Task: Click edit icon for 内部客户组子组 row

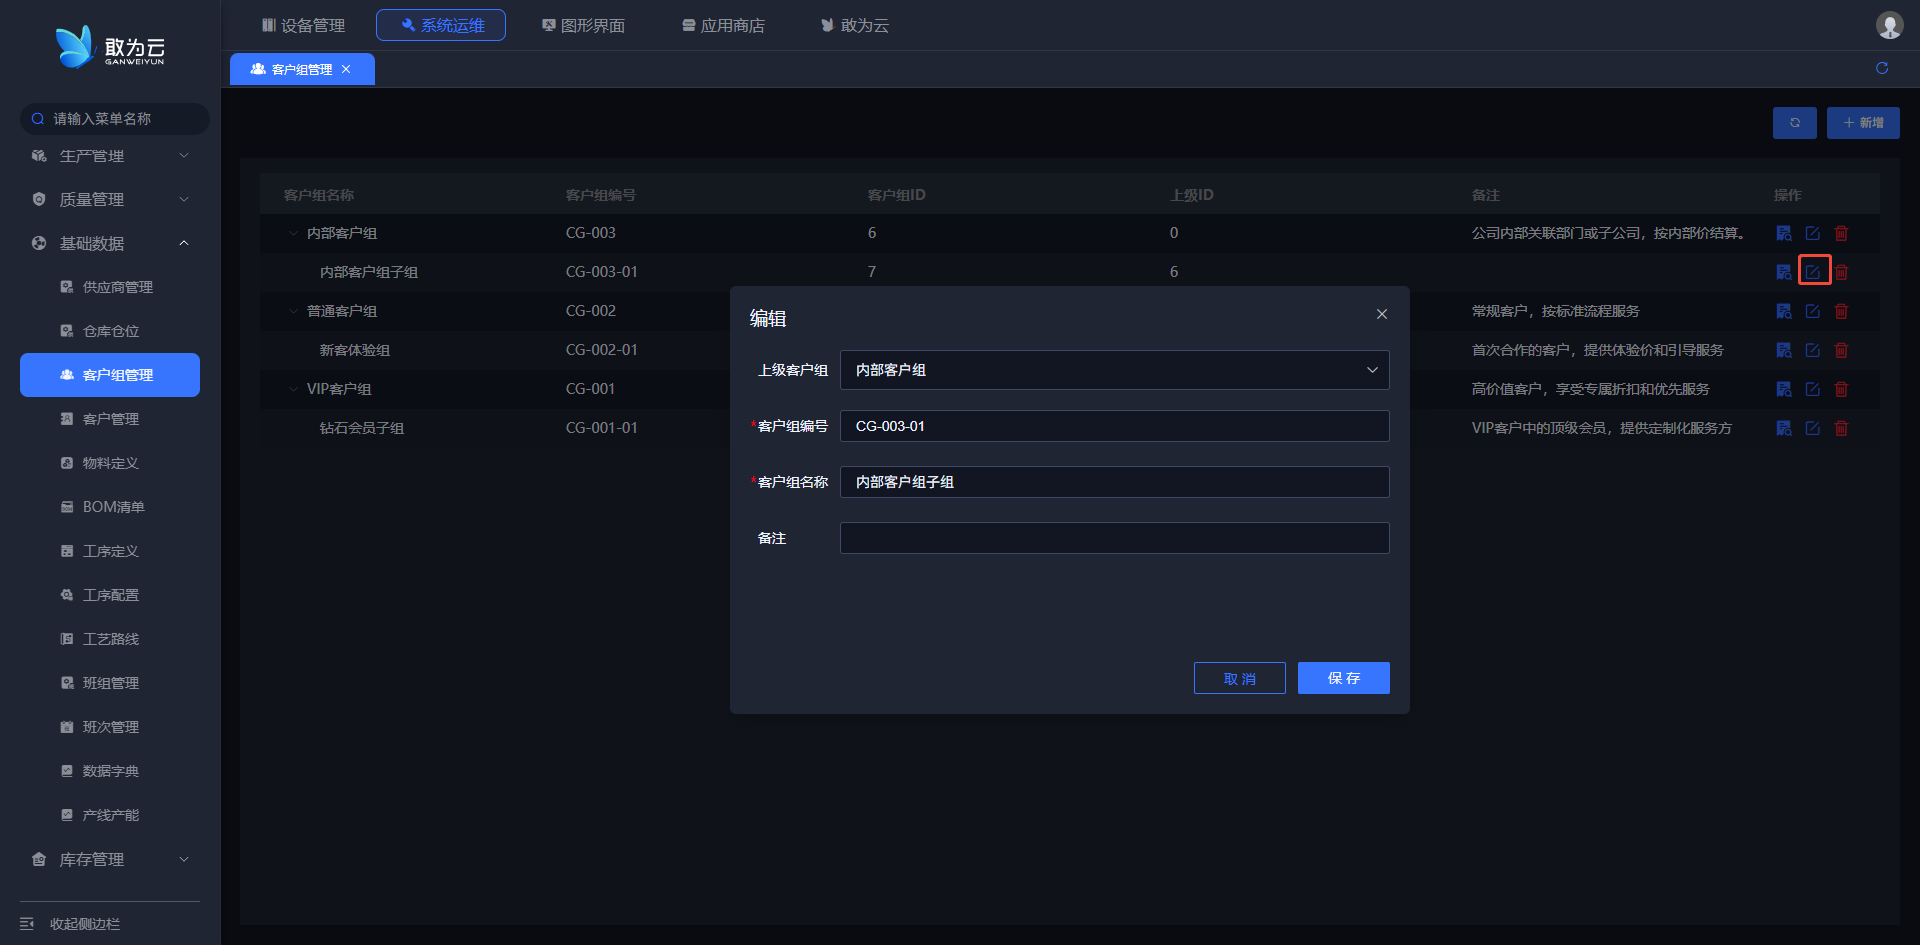Action: [x=1813, y=272]
